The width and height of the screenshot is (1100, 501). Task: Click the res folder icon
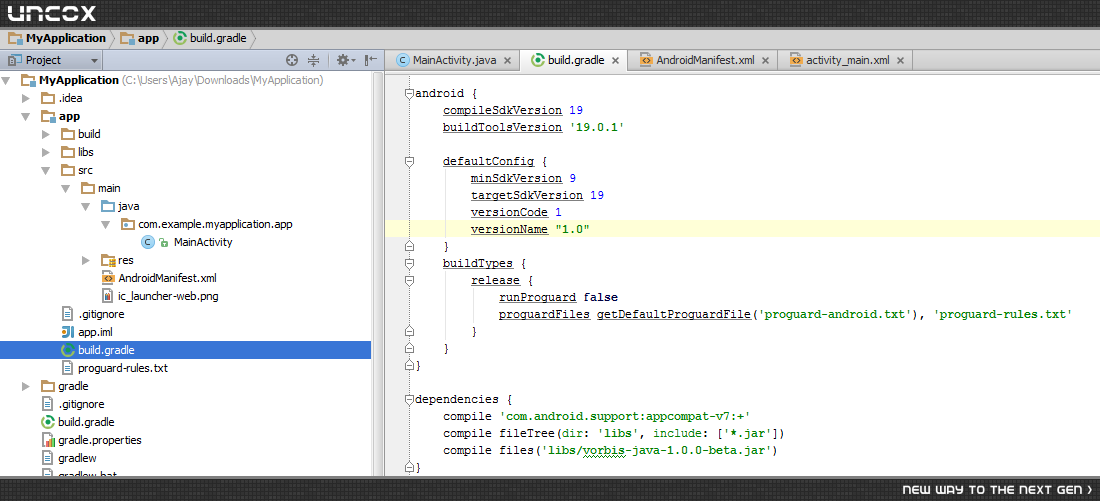(107, 260)
